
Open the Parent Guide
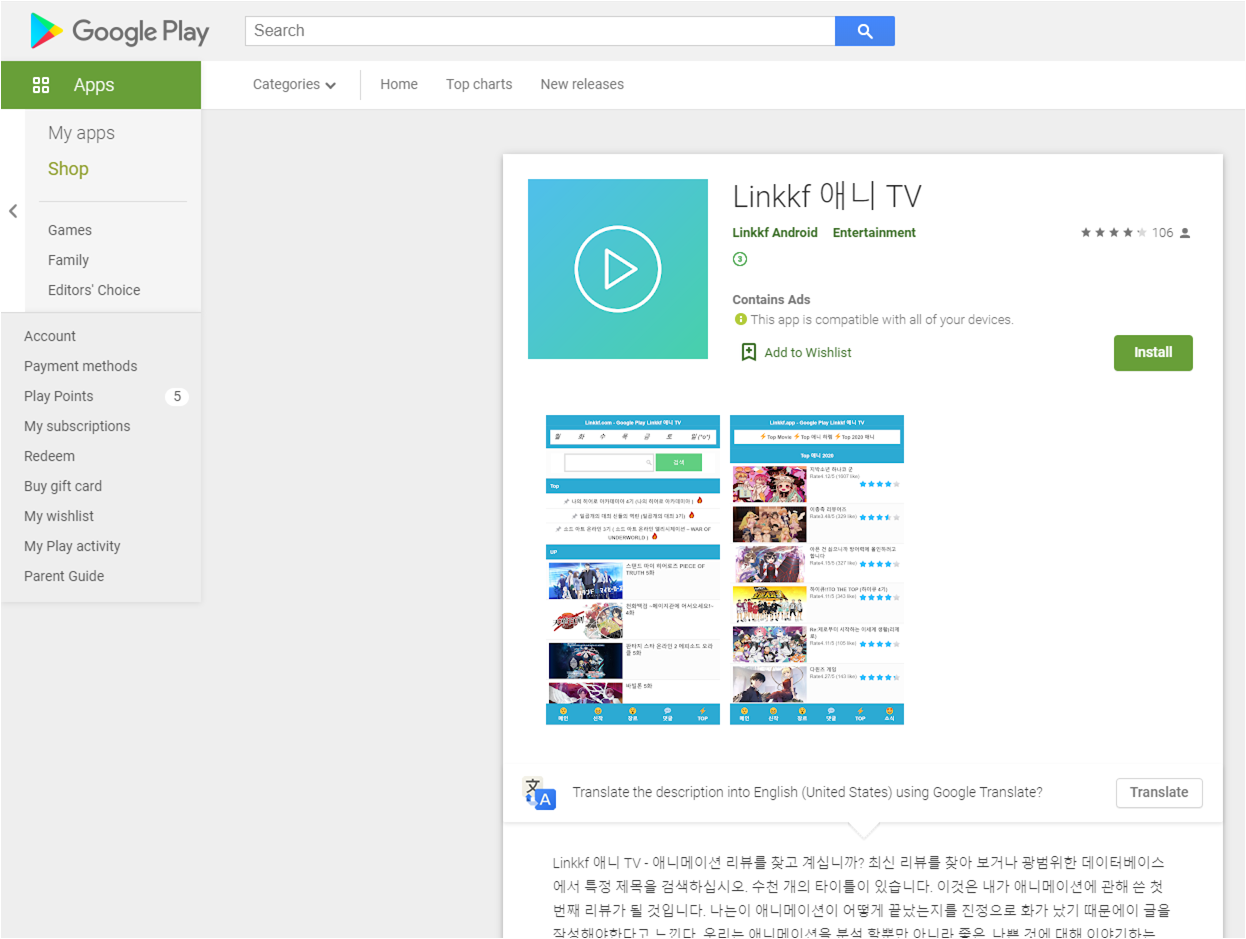point(64,576)
